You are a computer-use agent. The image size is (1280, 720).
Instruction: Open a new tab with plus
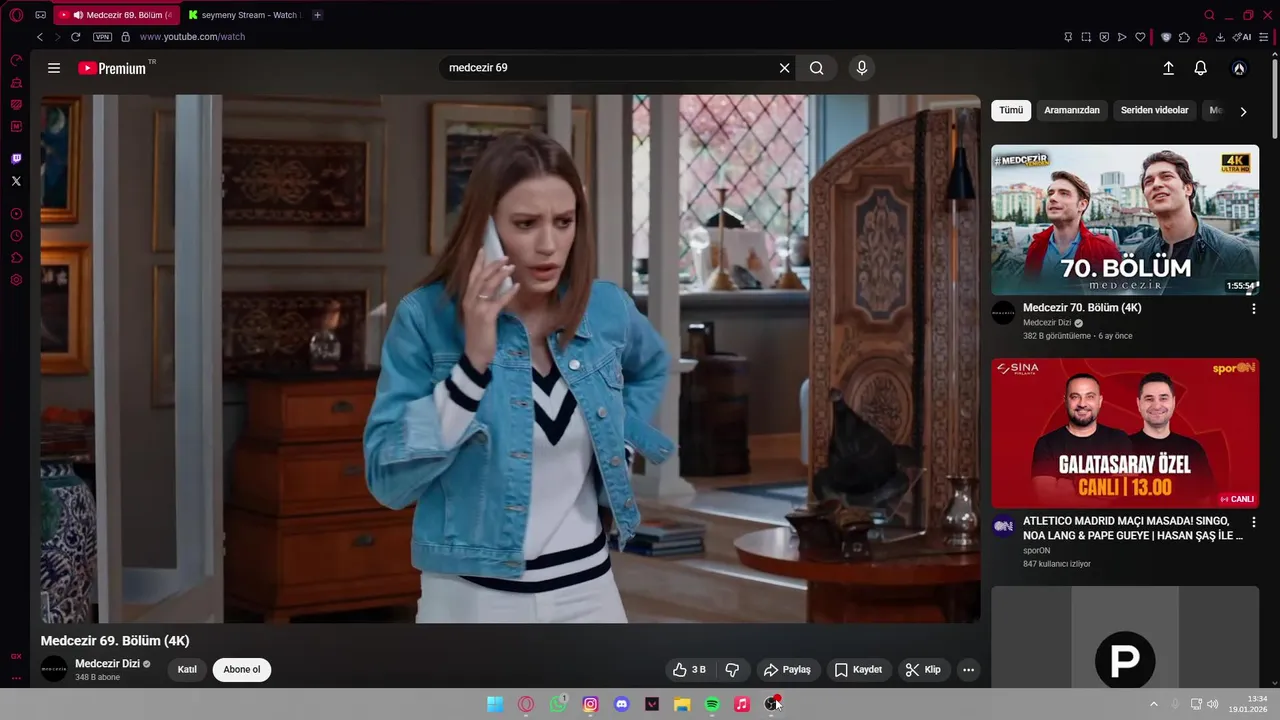point(318,15)
